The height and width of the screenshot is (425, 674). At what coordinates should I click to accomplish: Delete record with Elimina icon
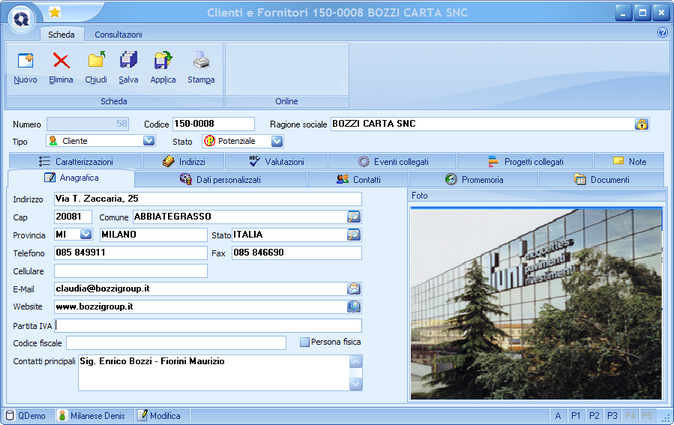point(61,61)
